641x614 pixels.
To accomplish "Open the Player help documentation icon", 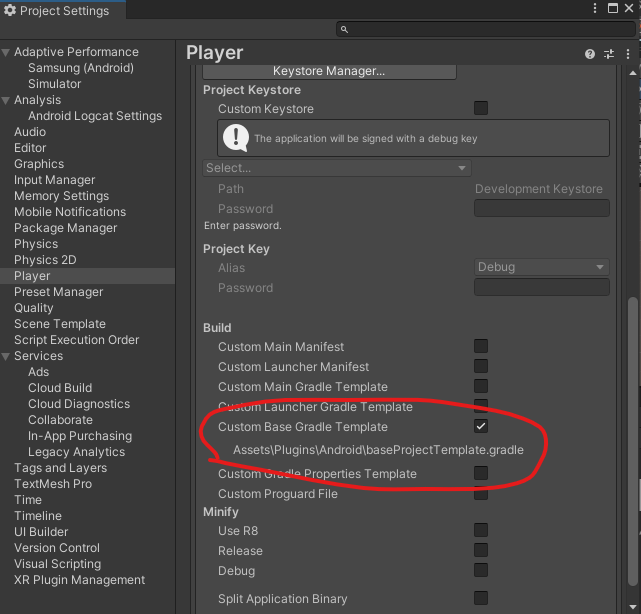I will [x=589, y=54].
